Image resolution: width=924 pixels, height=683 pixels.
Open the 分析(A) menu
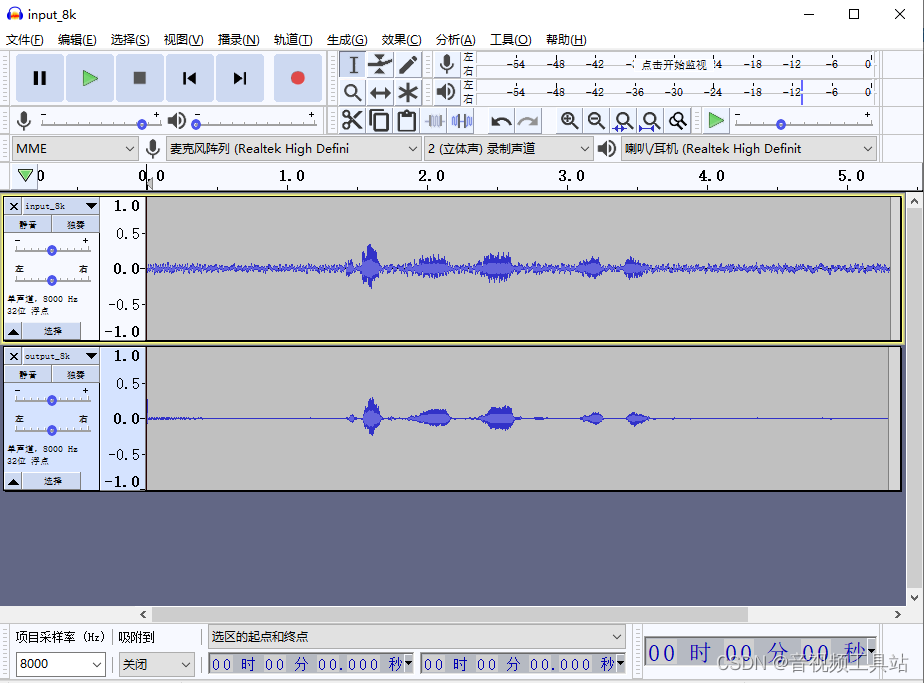(455, 40)
